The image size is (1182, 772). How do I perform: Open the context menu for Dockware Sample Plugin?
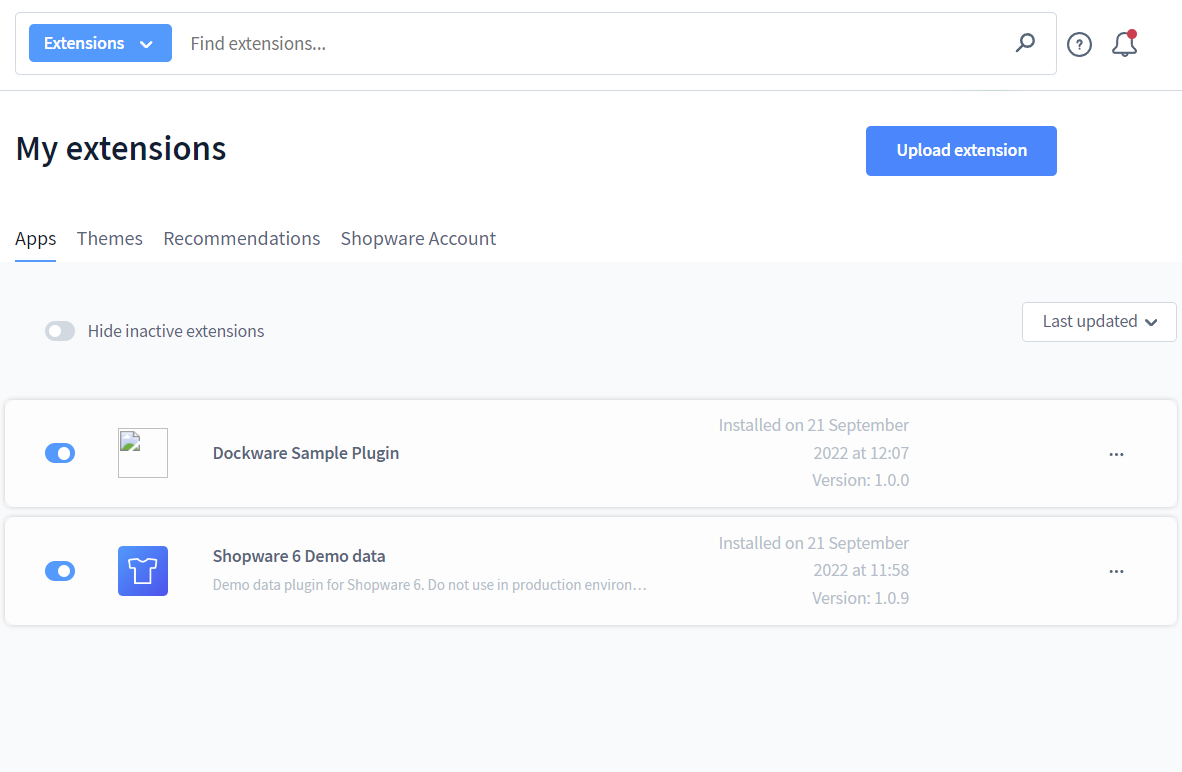tap(1116, 454)
